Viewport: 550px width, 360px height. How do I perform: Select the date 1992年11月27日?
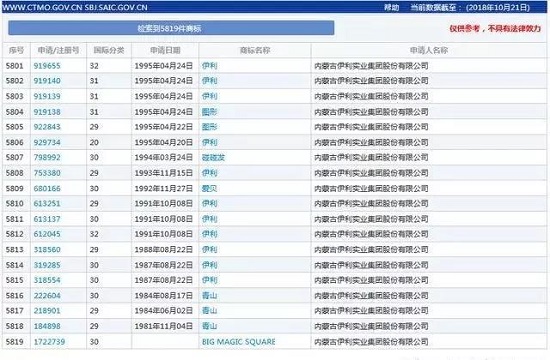pyautogui.click(x=164, y=188)
